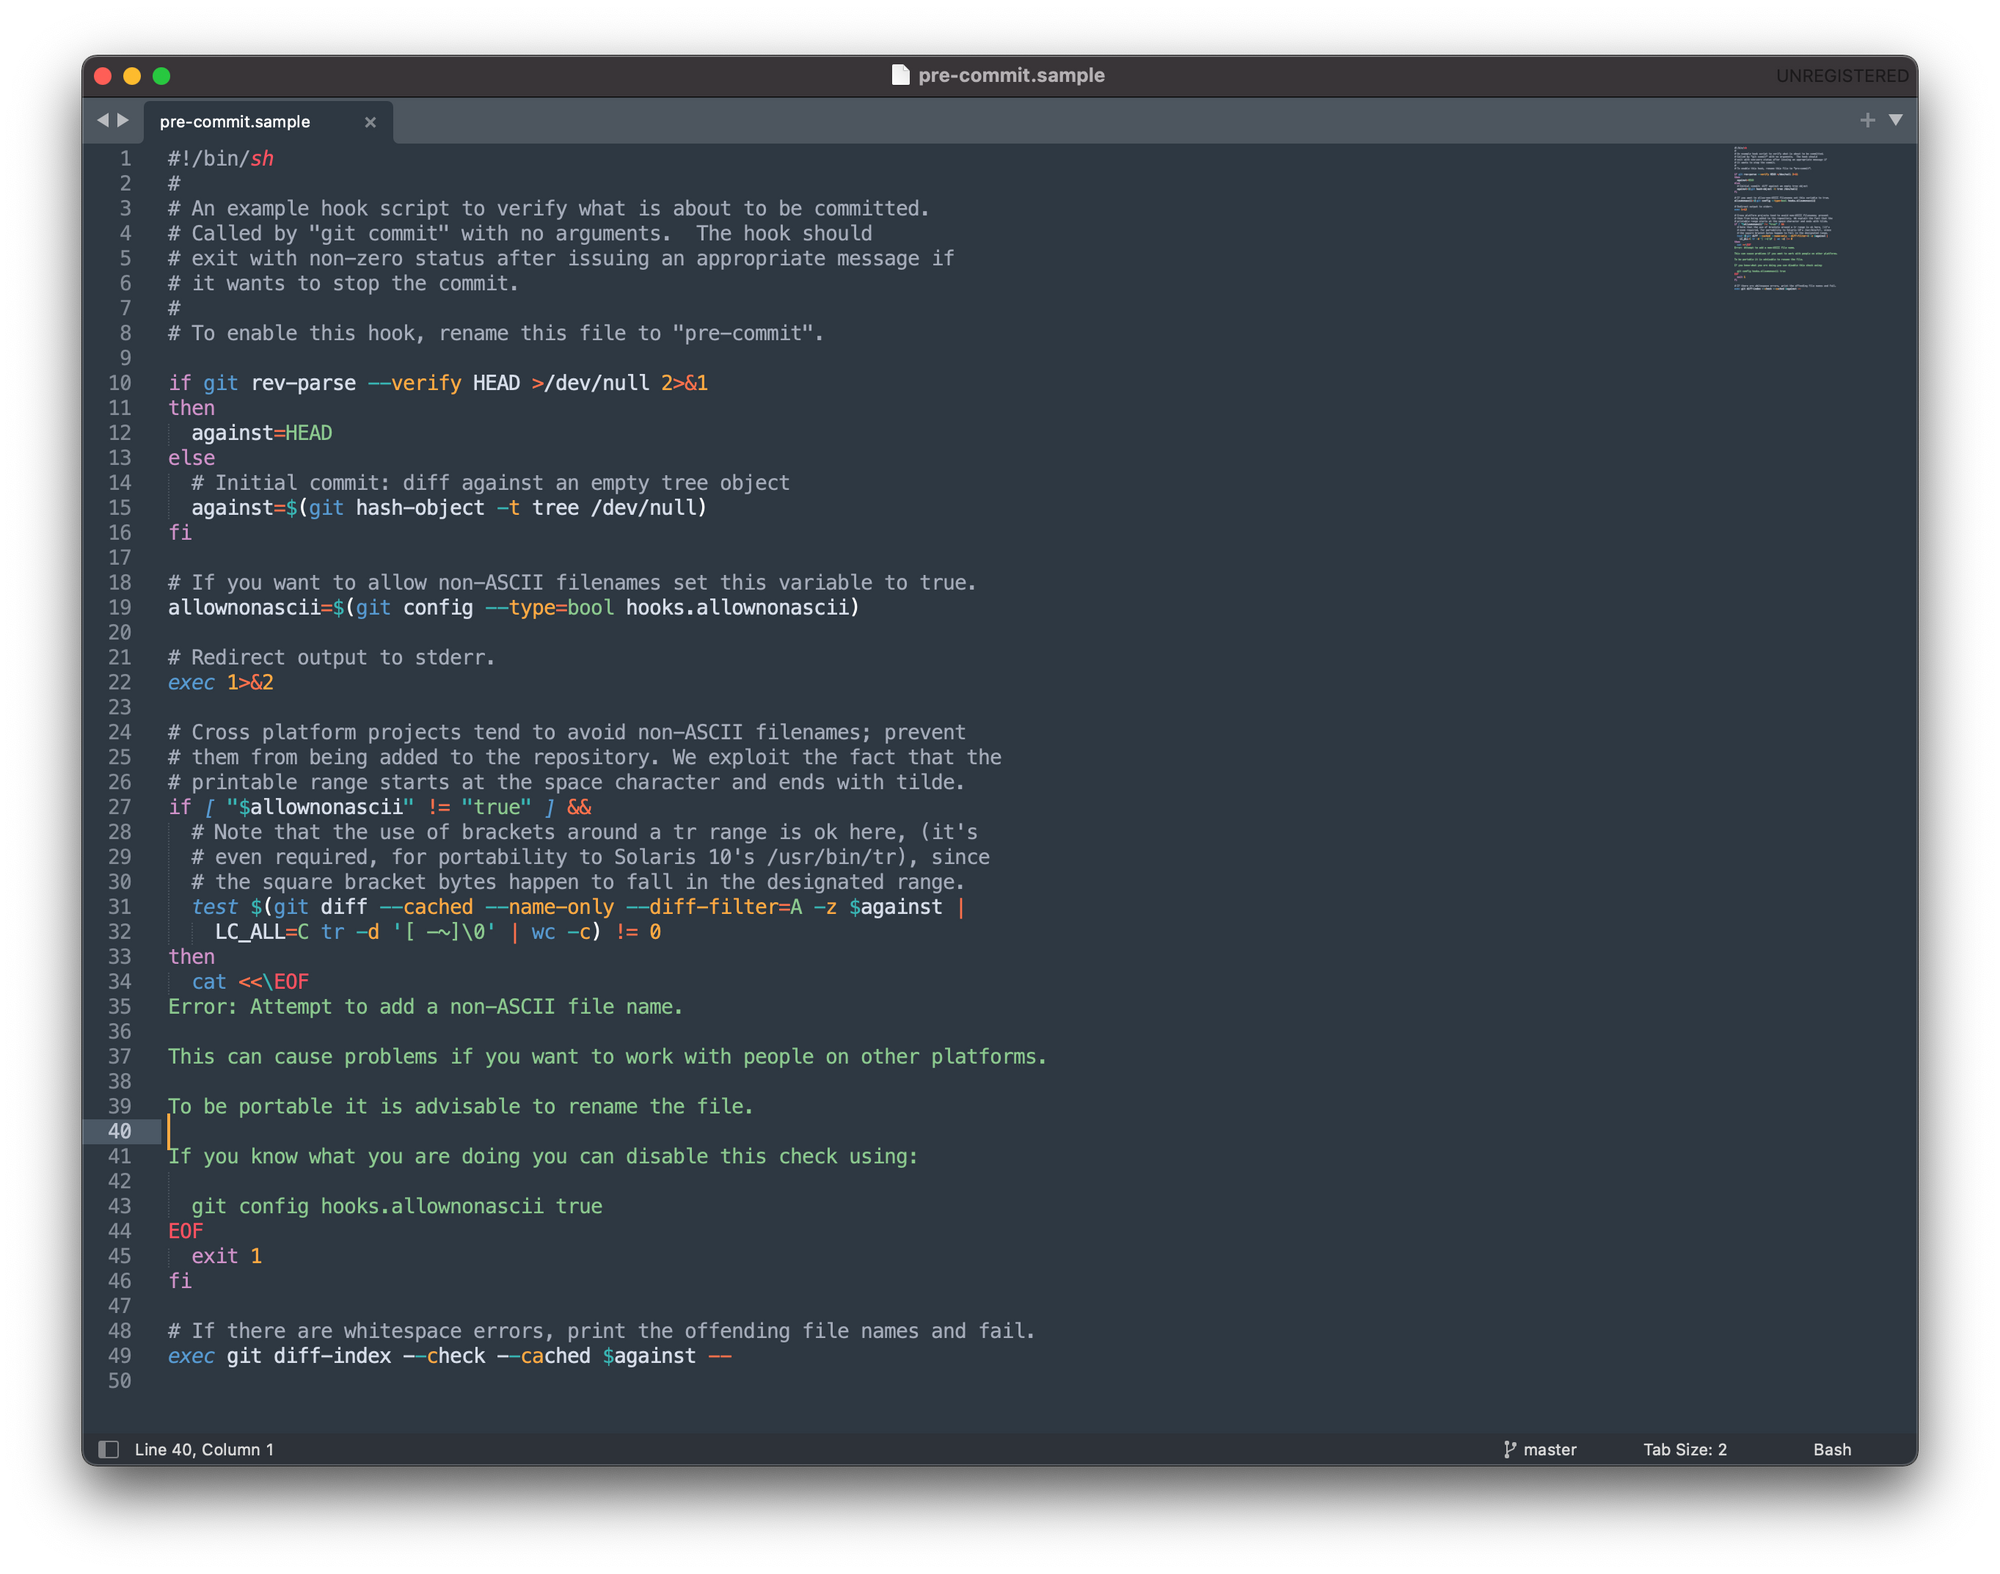Click the Line 40, Column 1 indicator
This screenshot has width=2000, height=1574.
(204, 1449)
